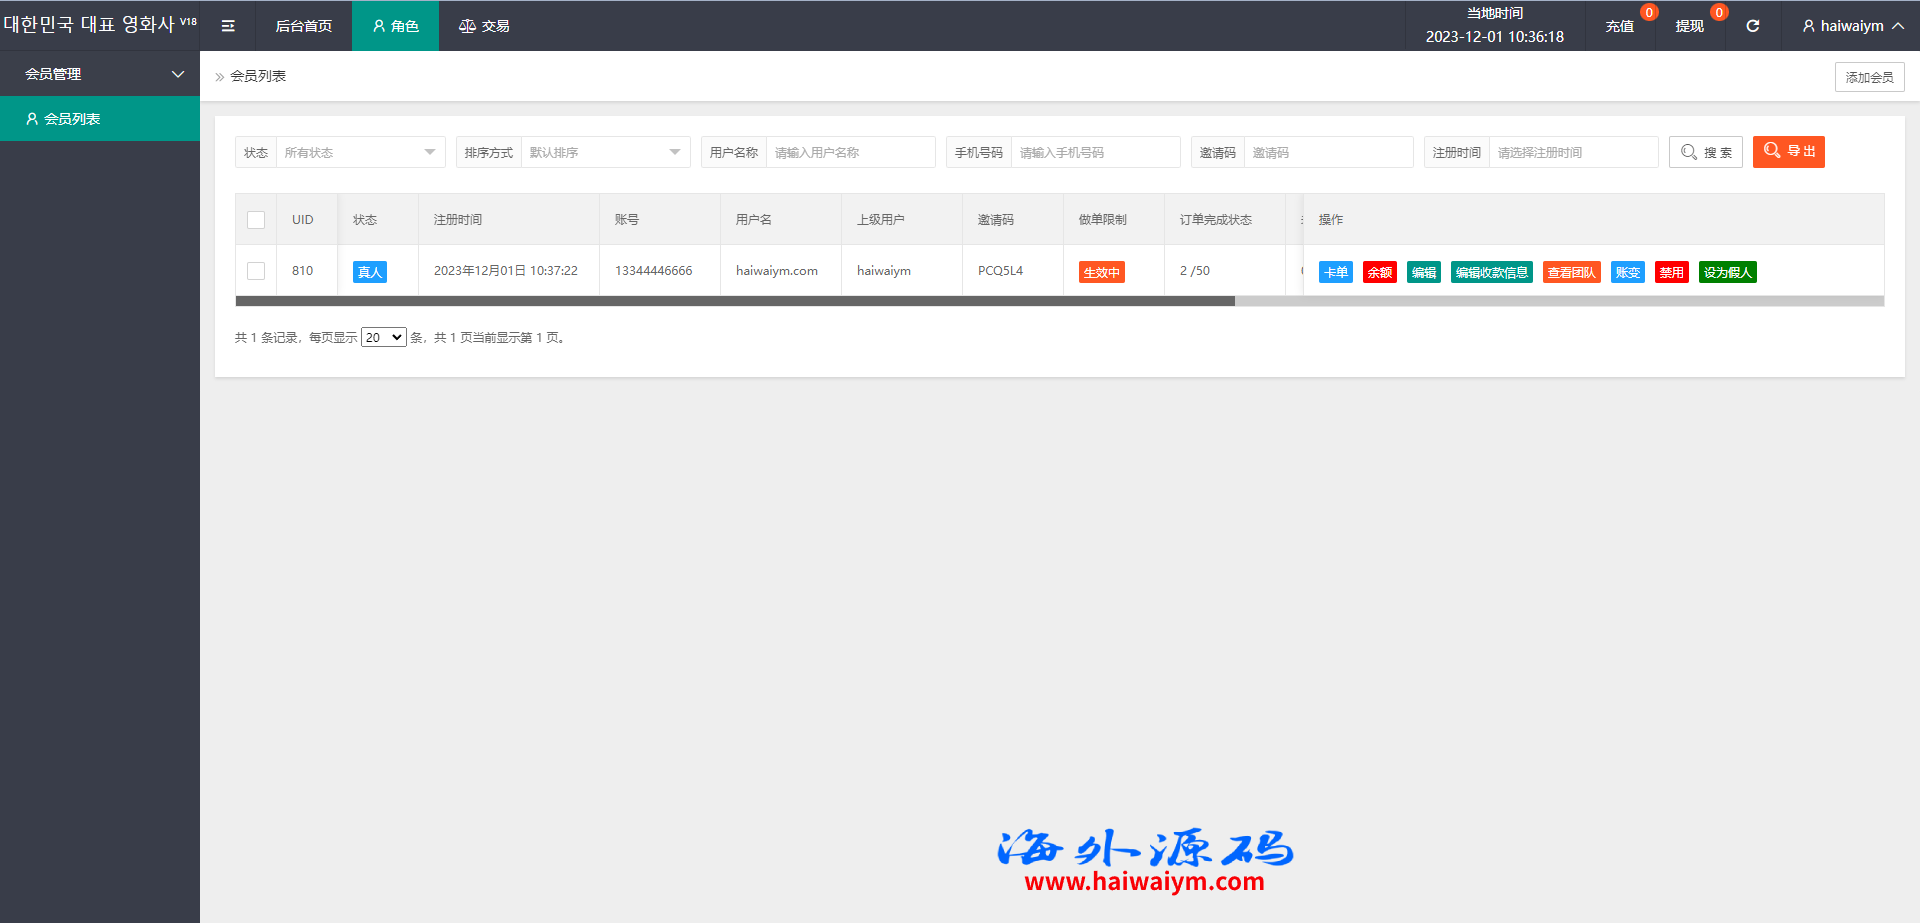Image resolution: width=1920 pixels, height=923 pixels.
Task: Change the per-page count select showing 20
Action: pyautogui.click(x=383, y=337)
